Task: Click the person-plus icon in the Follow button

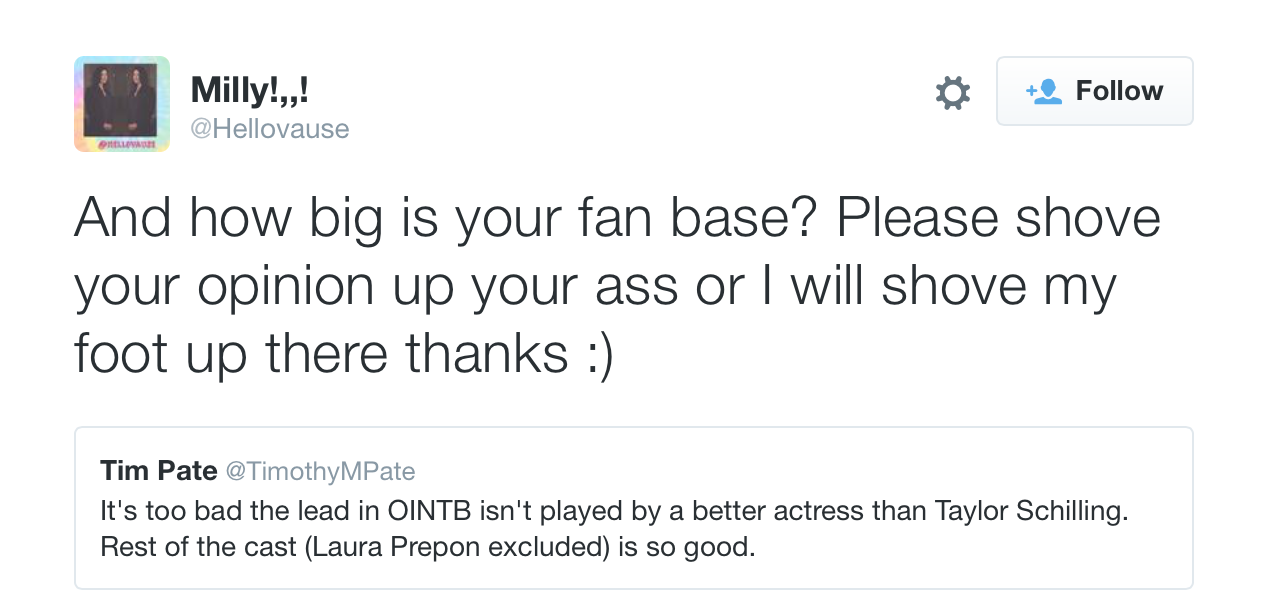Action: click(x=1043, y=91)
